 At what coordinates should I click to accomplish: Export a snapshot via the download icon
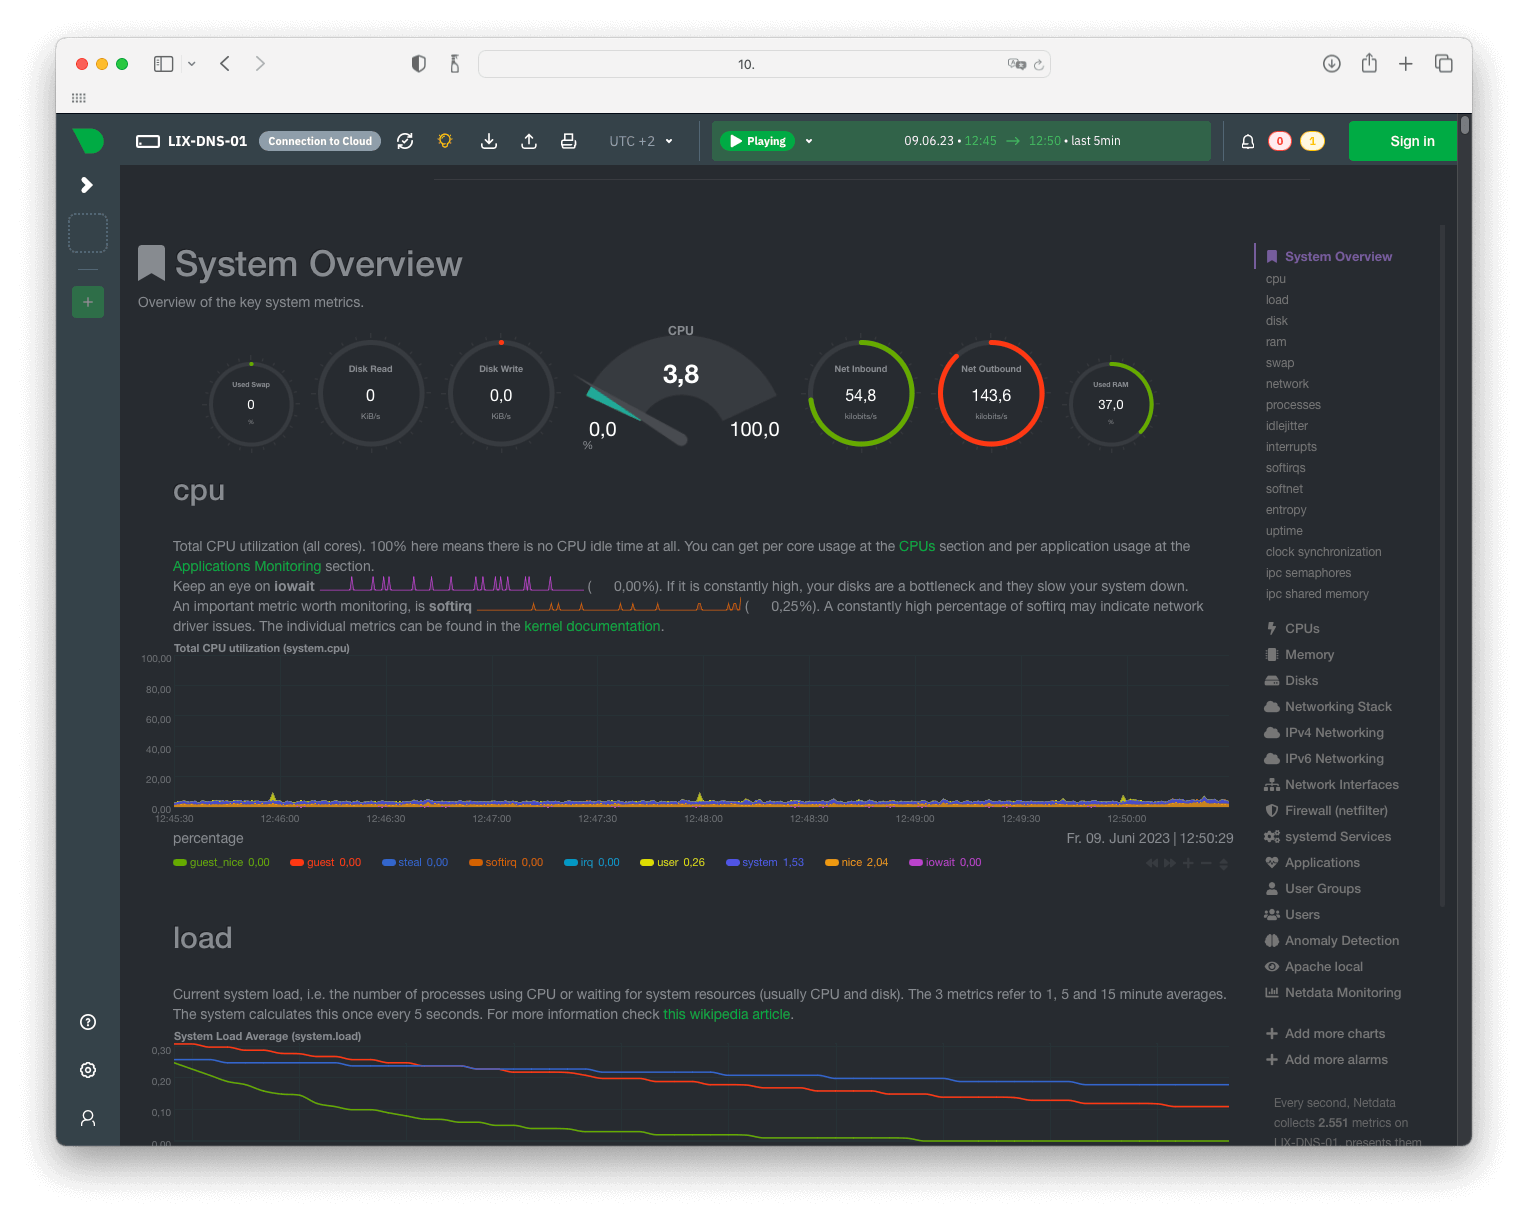pyautogui.click(x=489, y=141)
